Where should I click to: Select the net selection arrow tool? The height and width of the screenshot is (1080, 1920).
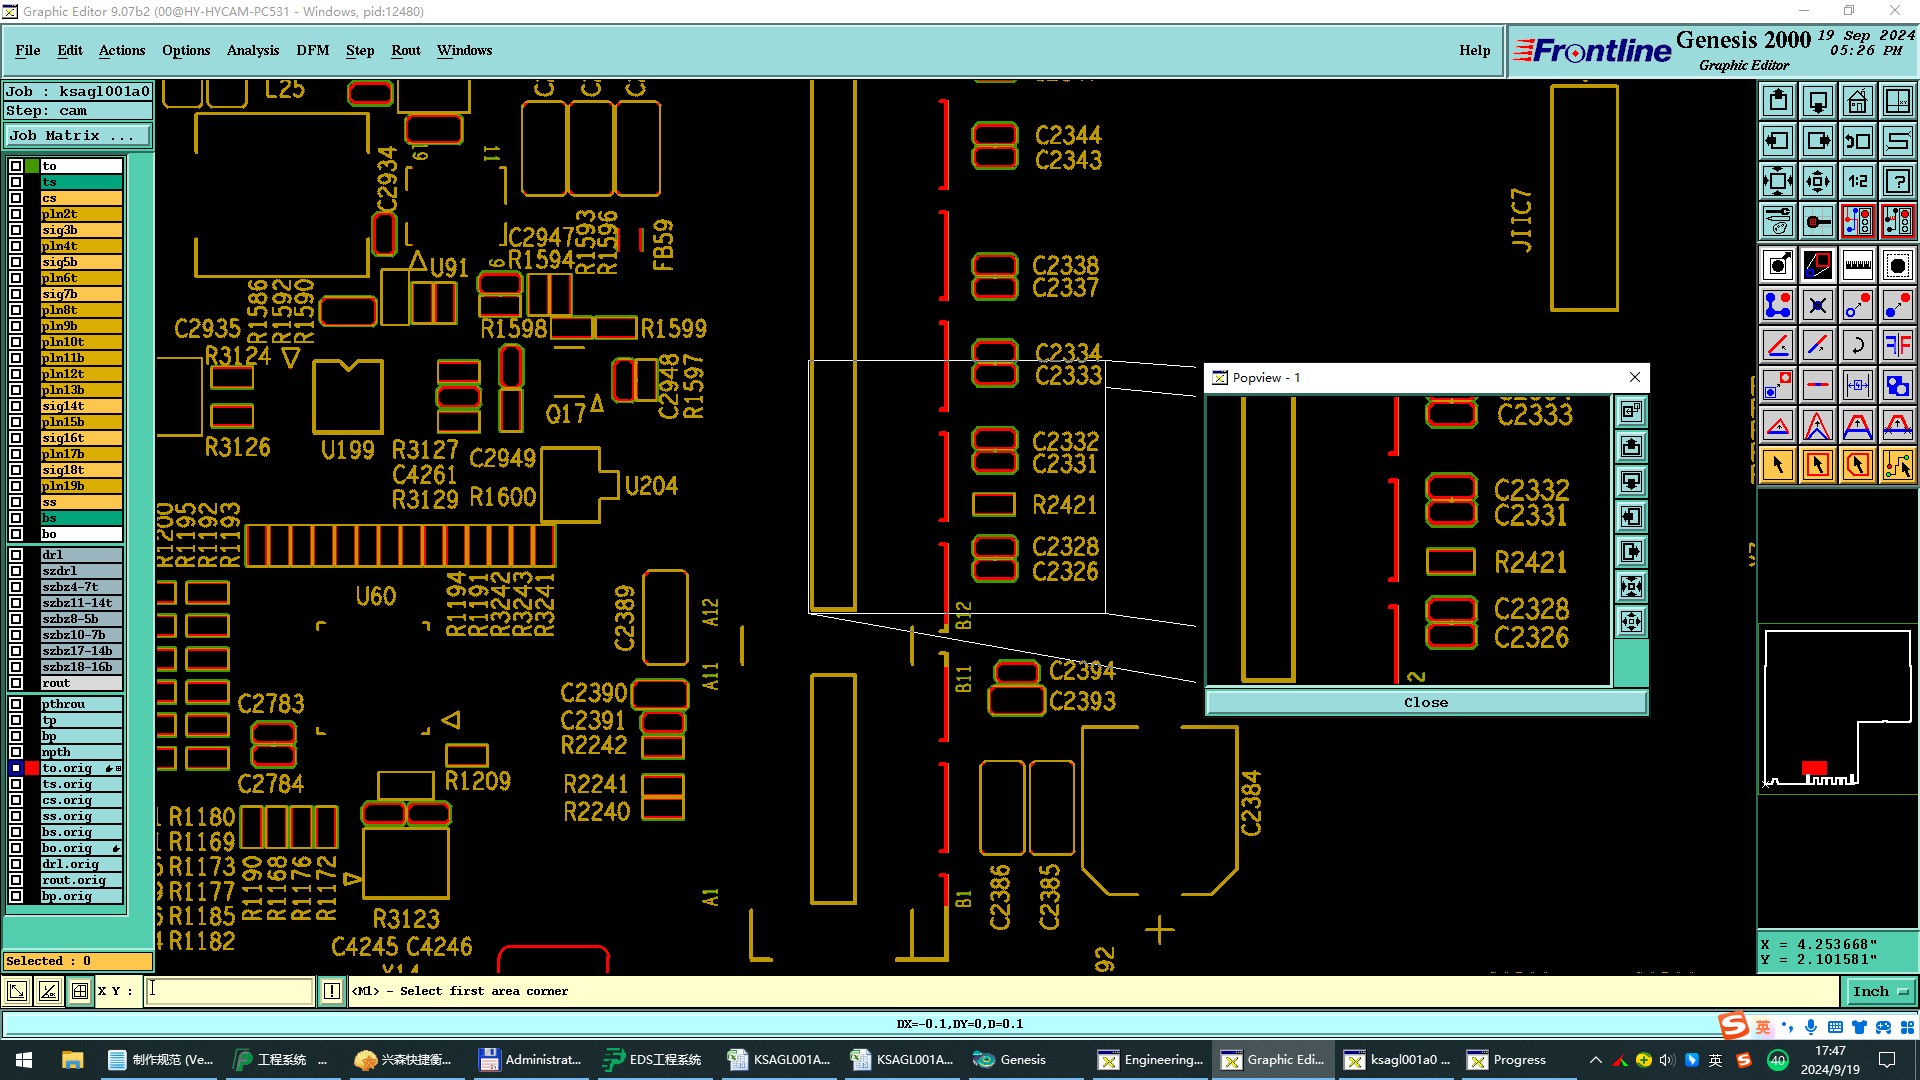coord(1898,465)
